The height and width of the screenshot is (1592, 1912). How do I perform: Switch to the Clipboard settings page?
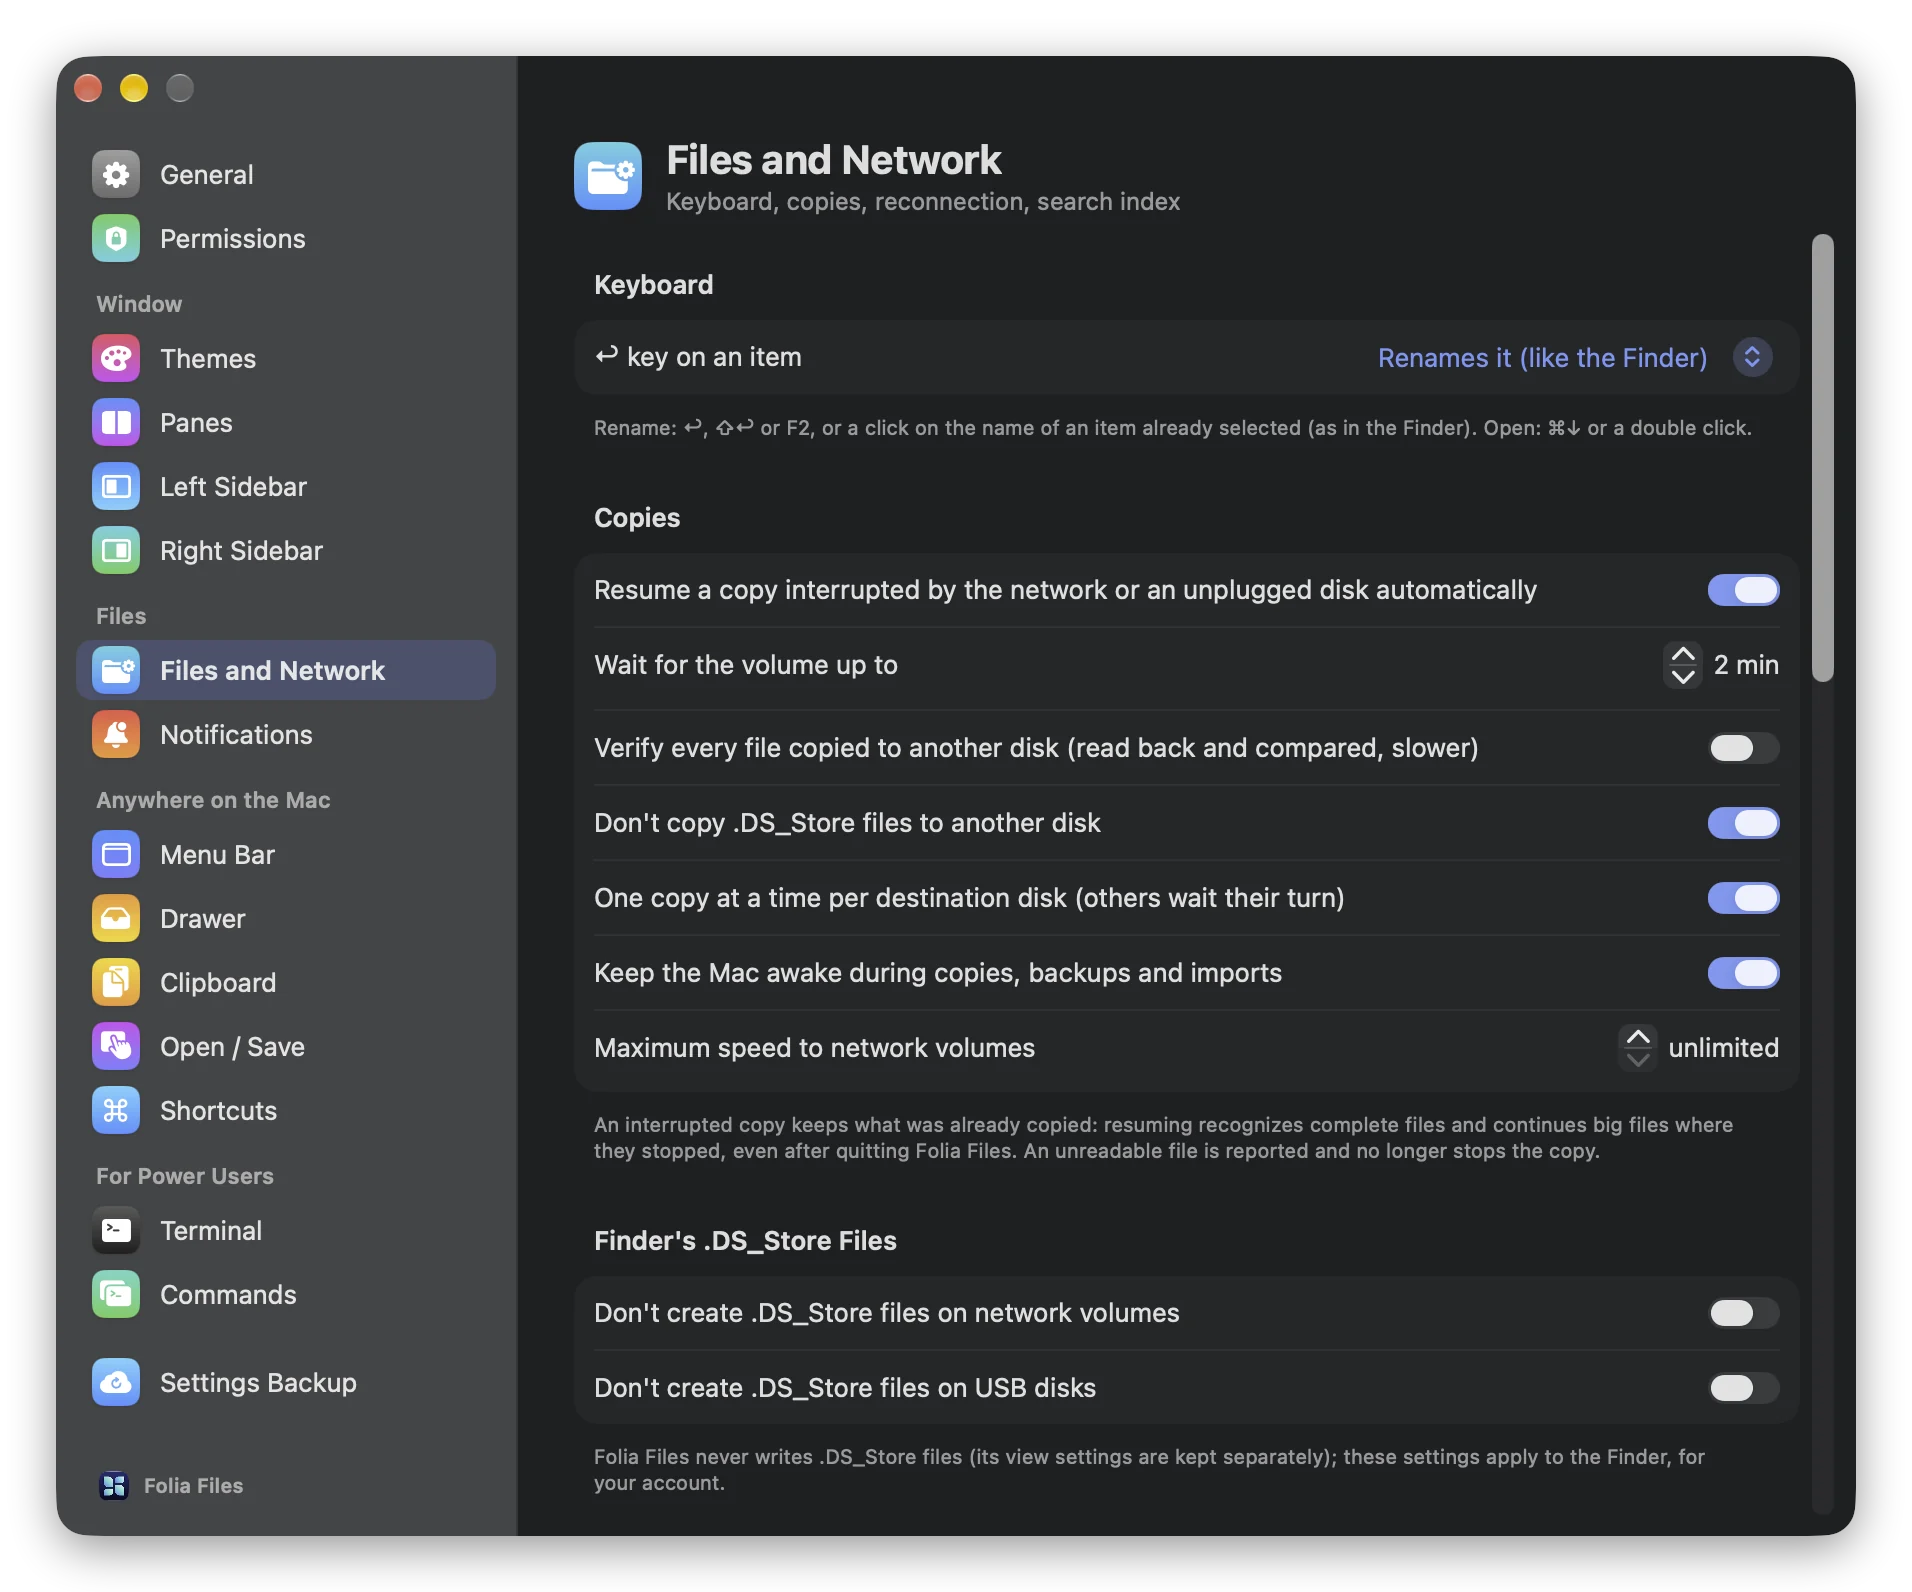pos(286,983)
